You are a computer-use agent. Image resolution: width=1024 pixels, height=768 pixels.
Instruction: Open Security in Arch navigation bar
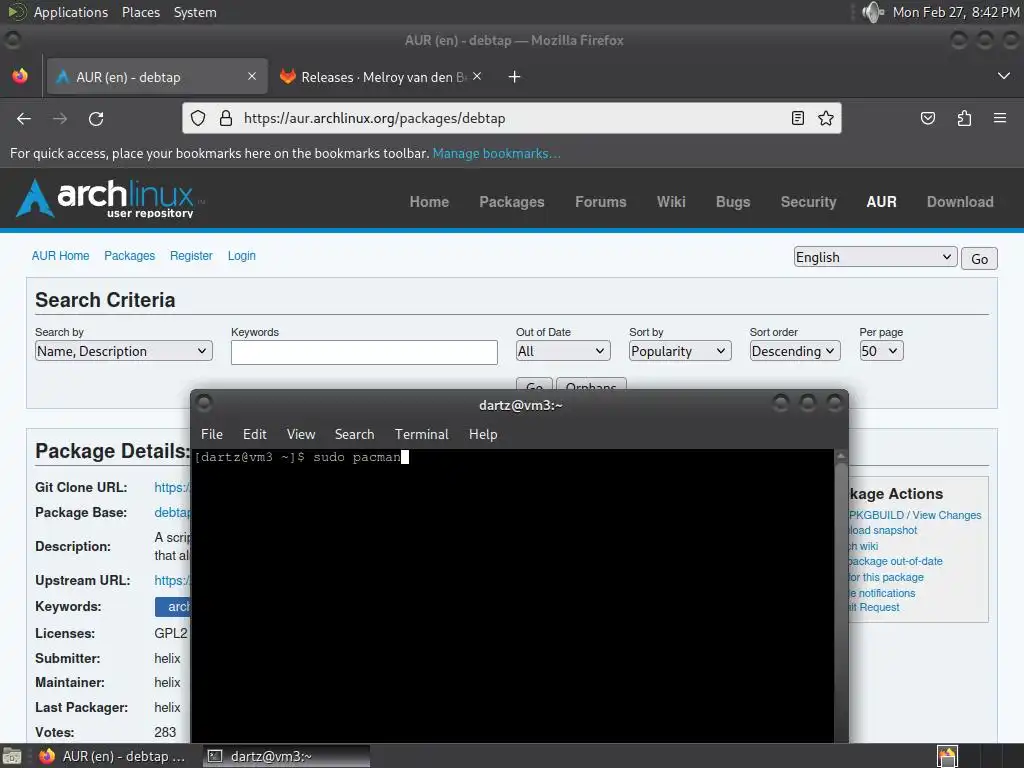pyautogui.click(x=808, y=202)
